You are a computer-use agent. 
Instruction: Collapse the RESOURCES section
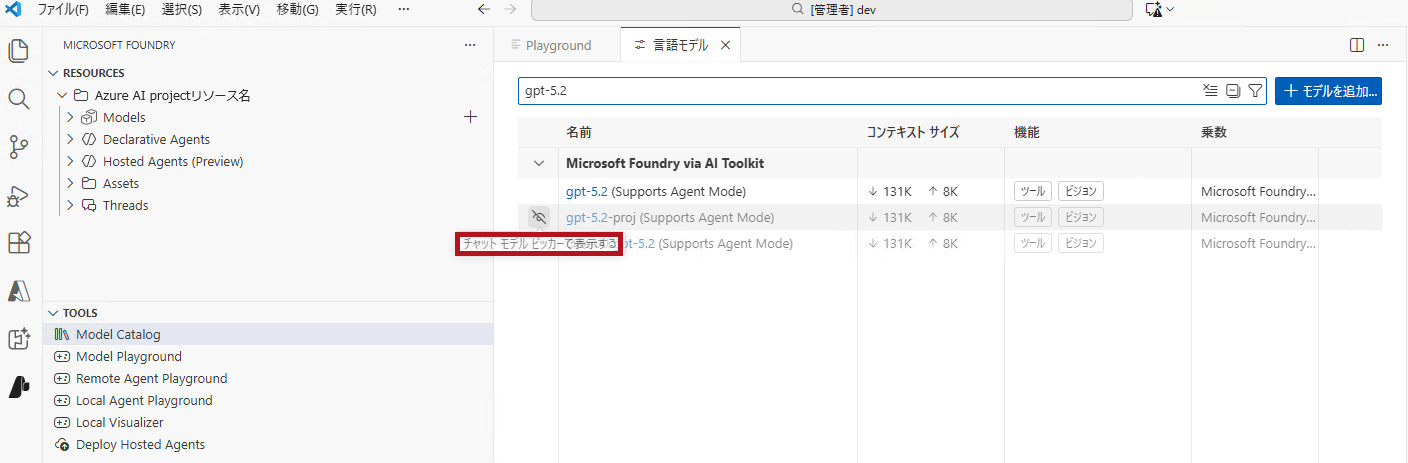pos(54,73)
